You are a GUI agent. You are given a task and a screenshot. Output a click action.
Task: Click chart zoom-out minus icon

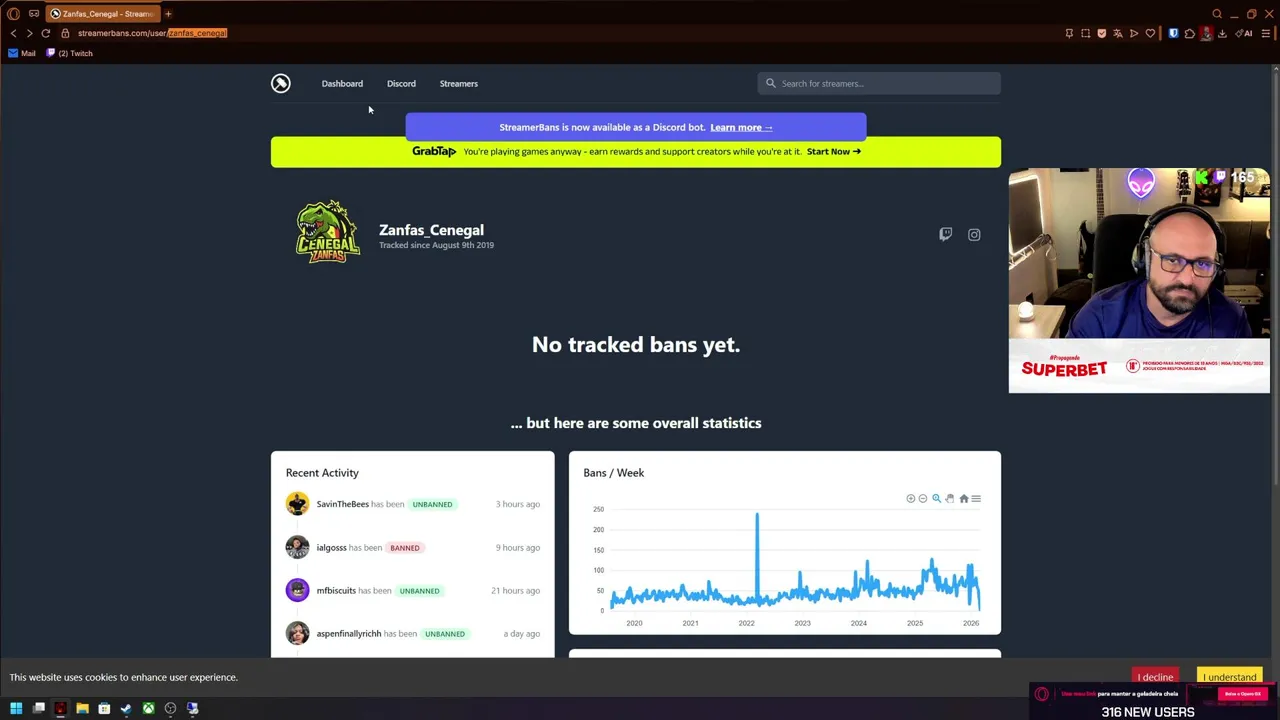pyautogui.click(x=923, y=498)
